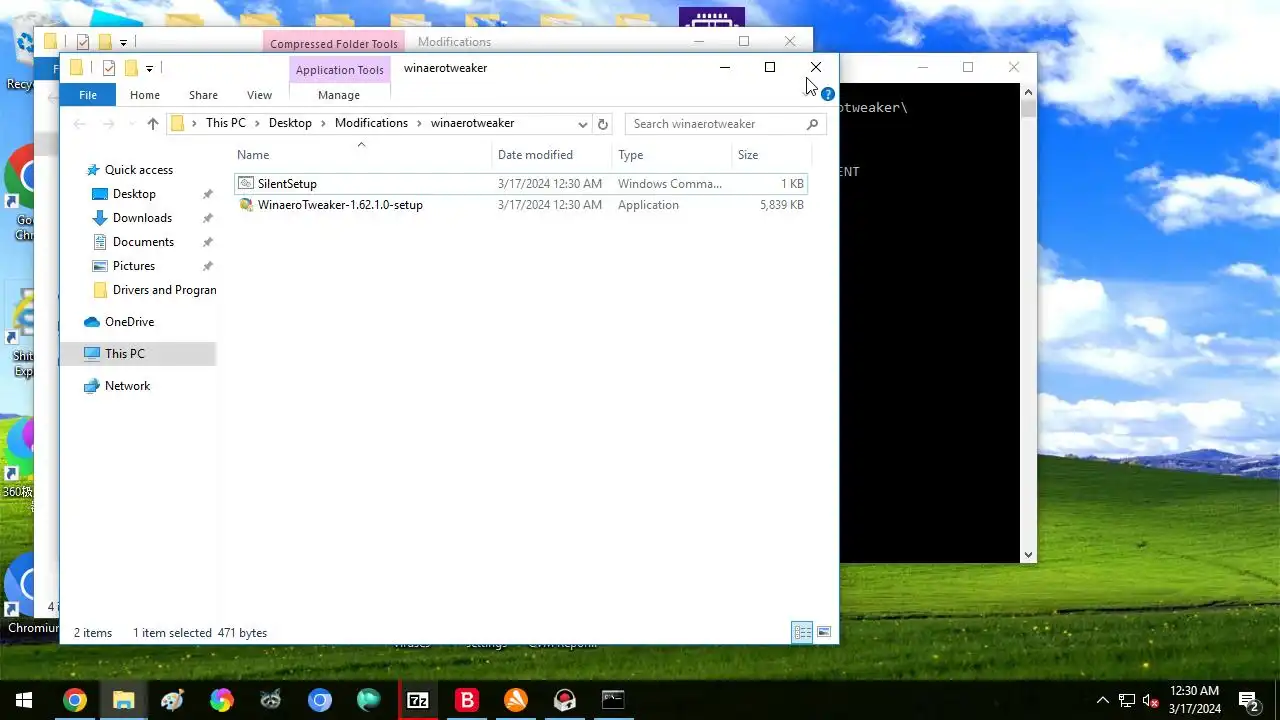
Task: Click File Explorer taskbar button
Action: point(123,700)
